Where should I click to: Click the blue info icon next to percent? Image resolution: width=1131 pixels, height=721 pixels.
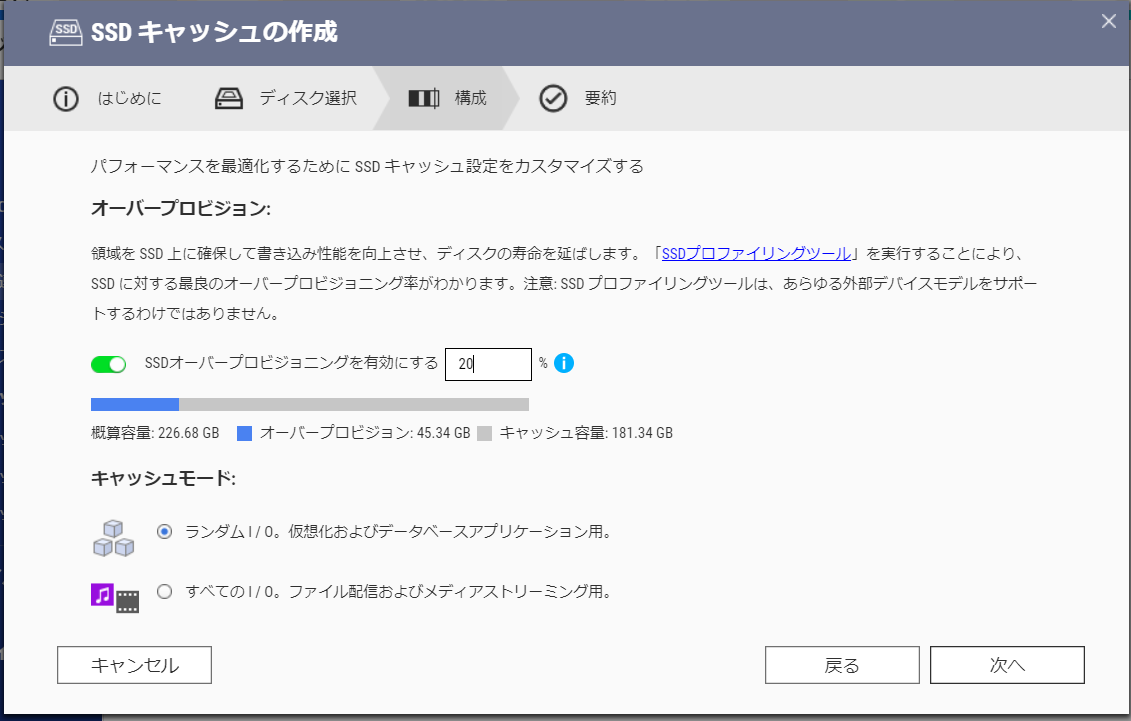coord(564,363)
